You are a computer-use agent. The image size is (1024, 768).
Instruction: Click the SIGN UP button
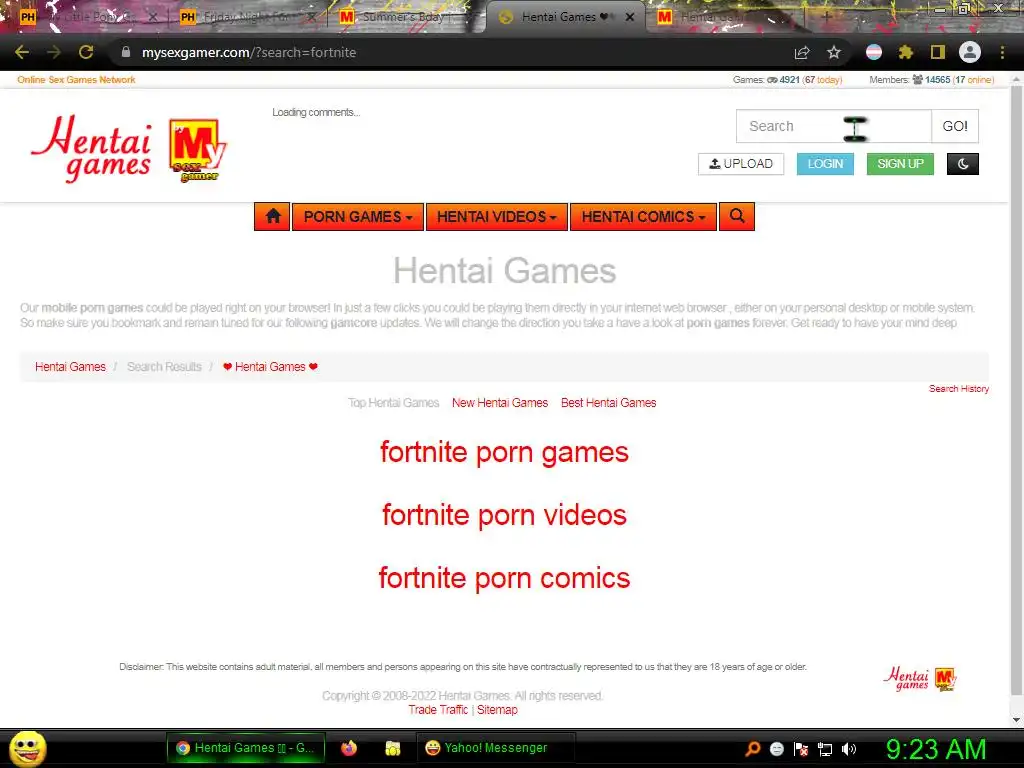[x=900, y=164]
